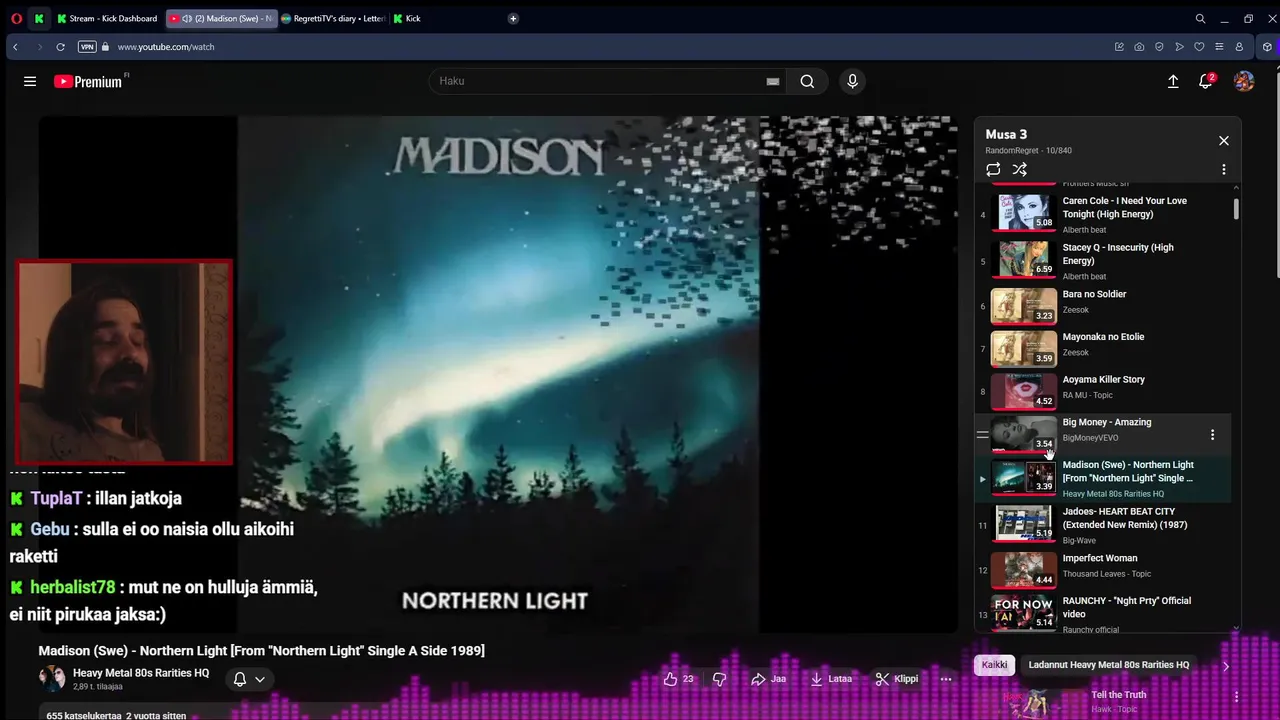Viewport: 1280px width, 720px height.
Task: Open a new browser tab
Action: pos(513,18)
